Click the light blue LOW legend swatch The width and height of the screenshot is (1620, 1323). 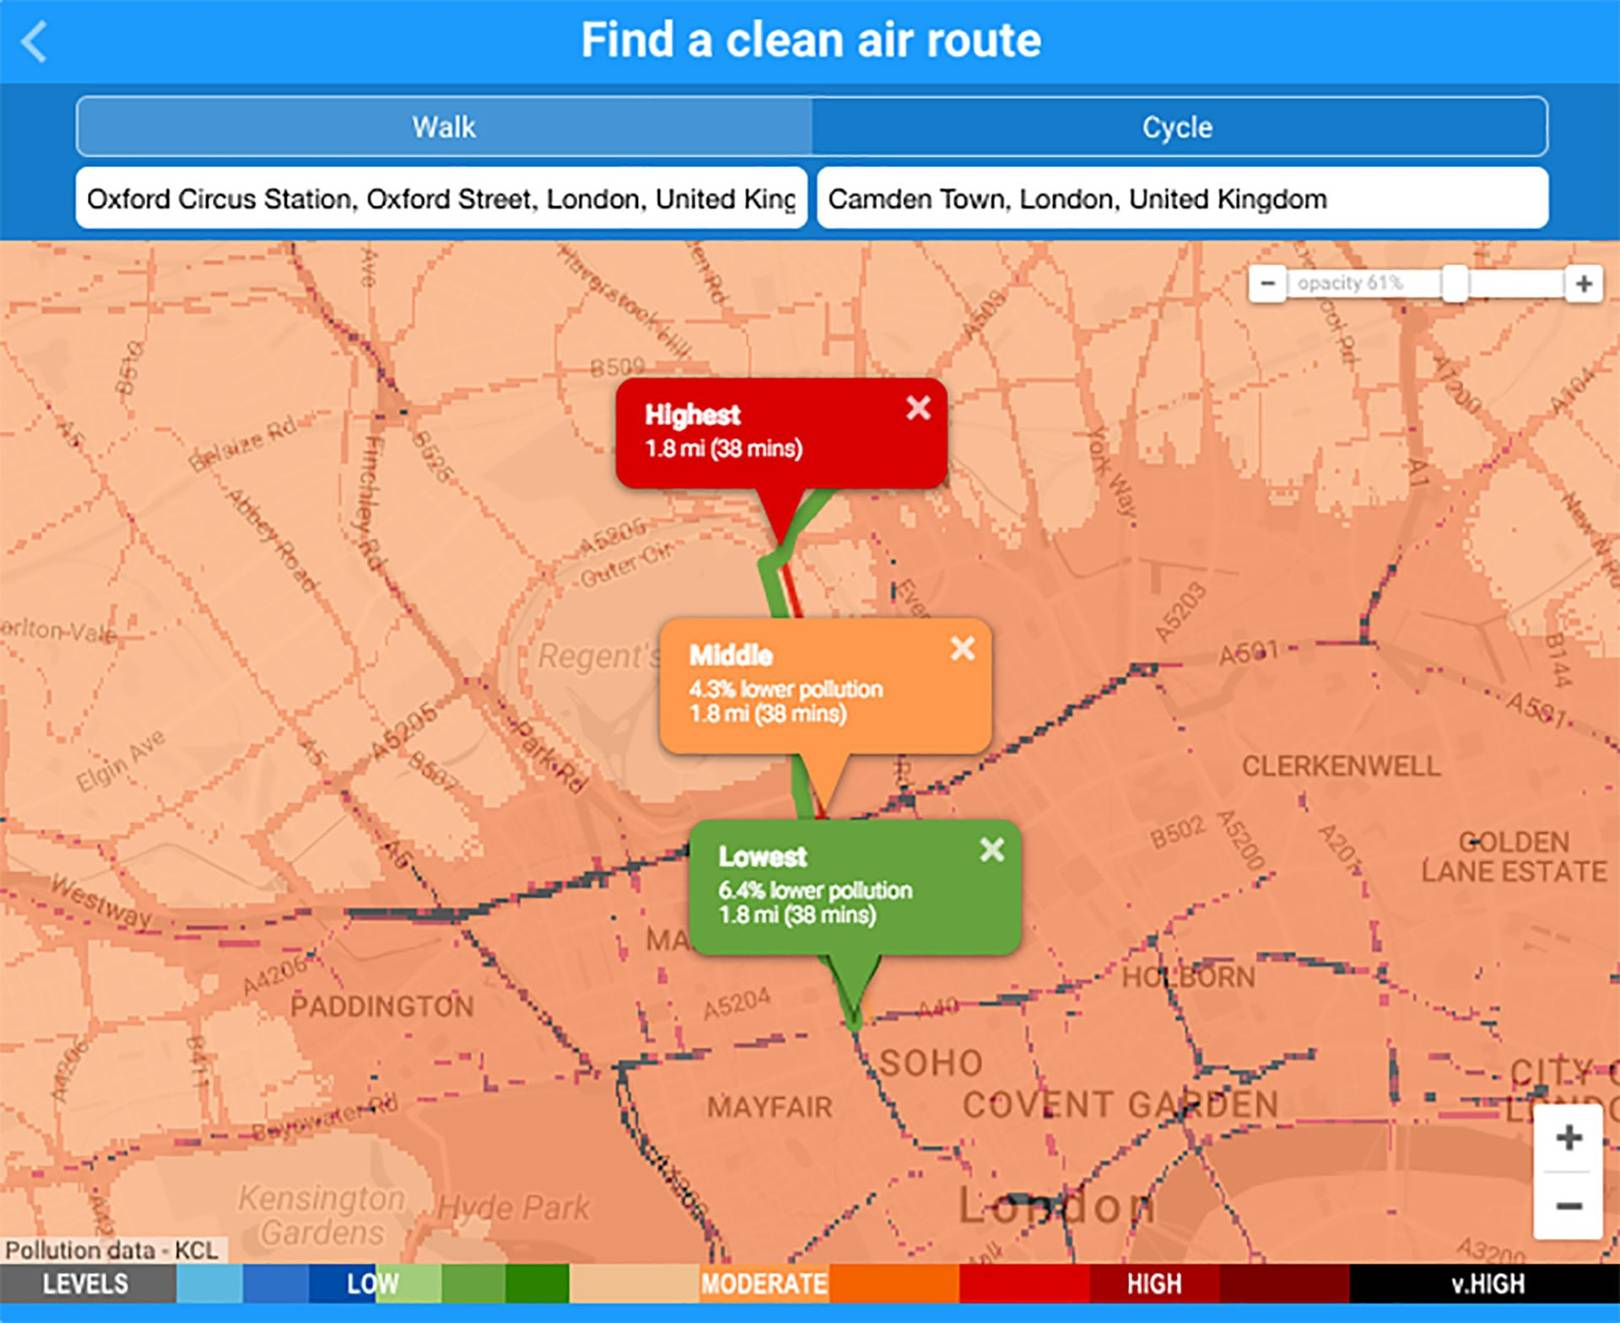pyautogui.click(x=209, y=1284)
